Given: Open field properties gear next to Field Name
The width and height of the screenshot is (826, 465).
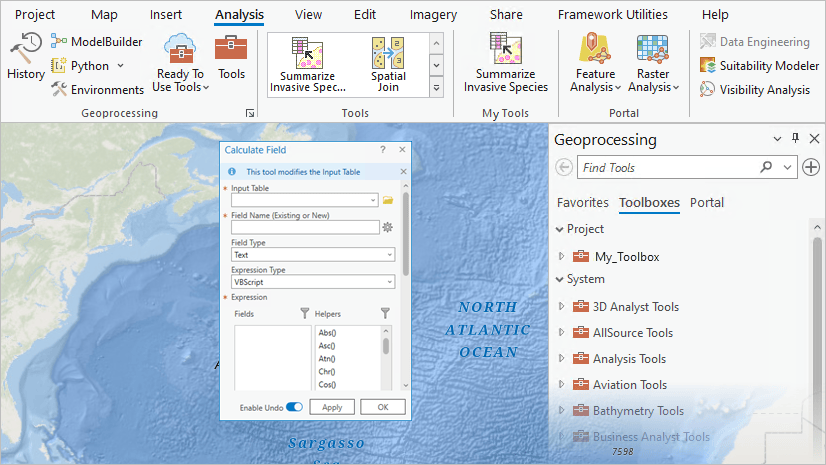Looking at the screenshot, I should (388, 227).
